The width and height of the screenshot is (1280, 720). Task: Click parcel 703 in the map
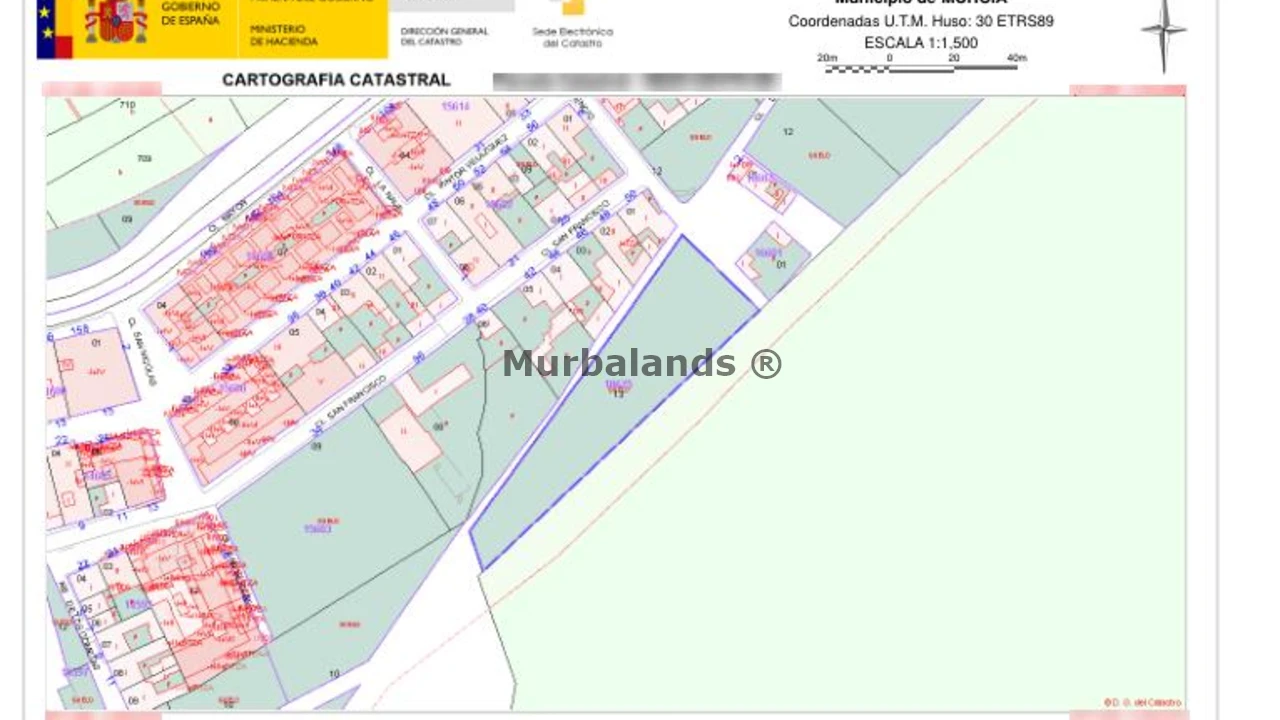pos(143,158)
